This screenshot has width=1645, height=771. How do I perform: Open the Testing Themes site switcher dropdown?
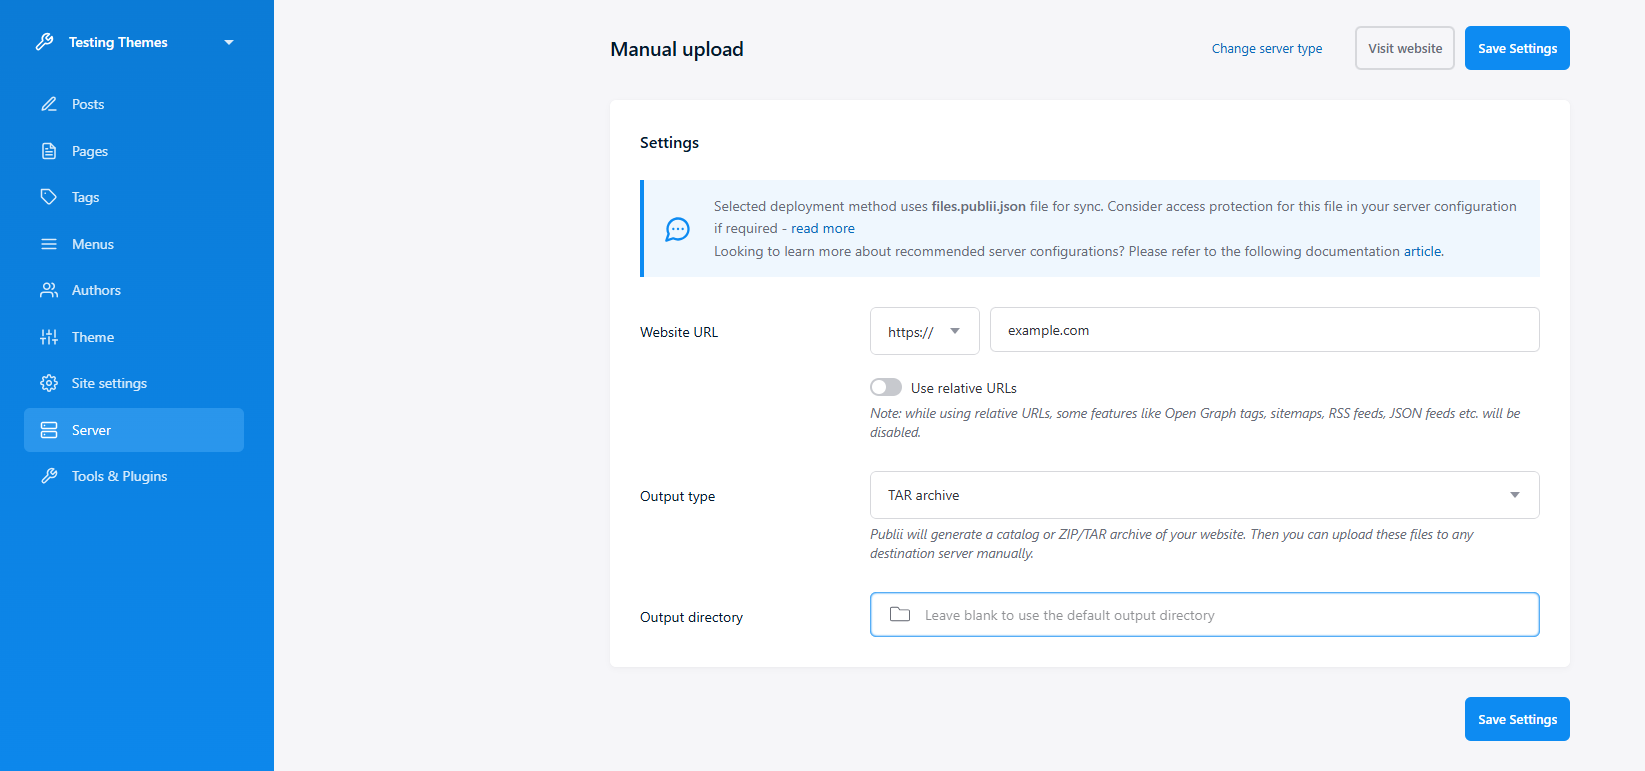click(134, 42)
